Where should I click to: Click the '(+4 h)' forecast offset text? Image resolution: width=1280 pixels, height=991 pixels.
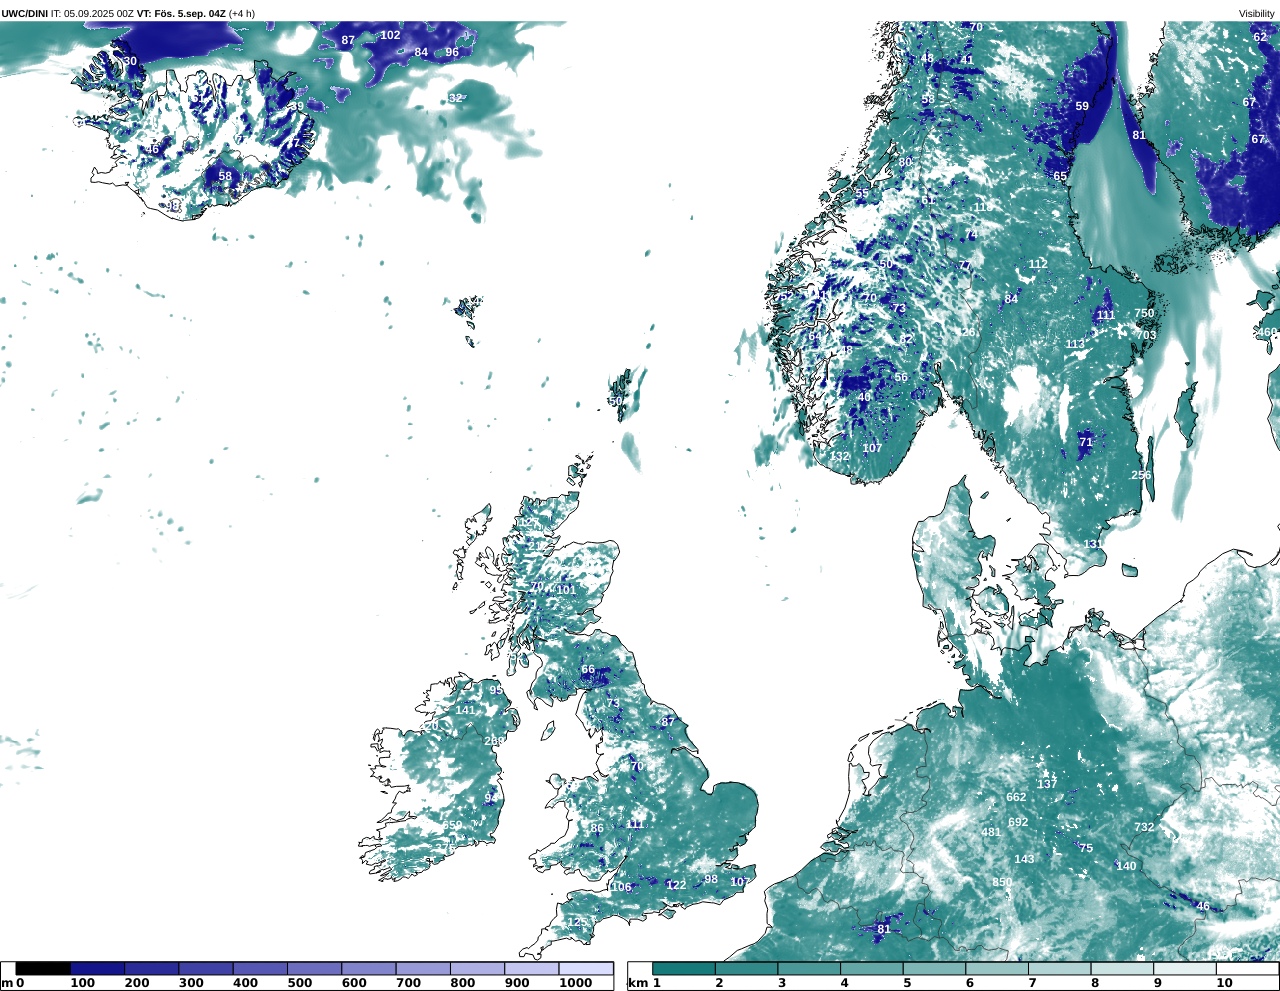pos(242,14)
